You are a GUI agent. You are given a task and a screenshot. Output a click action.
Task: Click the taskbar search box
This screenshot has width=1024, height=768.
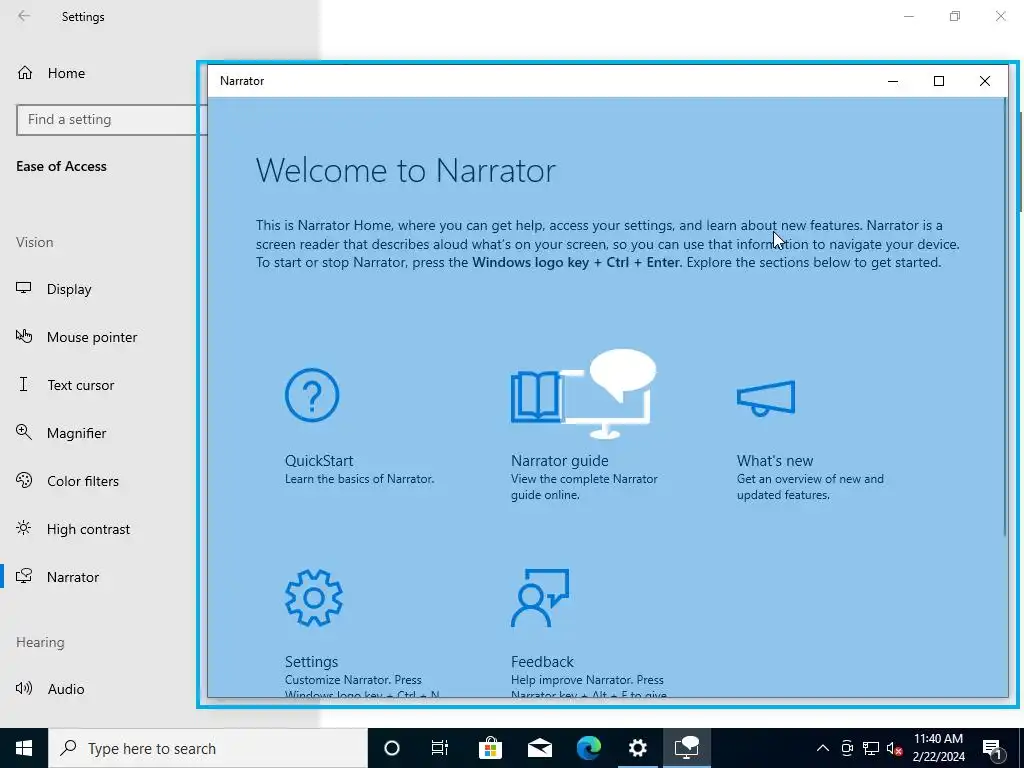click(208, 748)
